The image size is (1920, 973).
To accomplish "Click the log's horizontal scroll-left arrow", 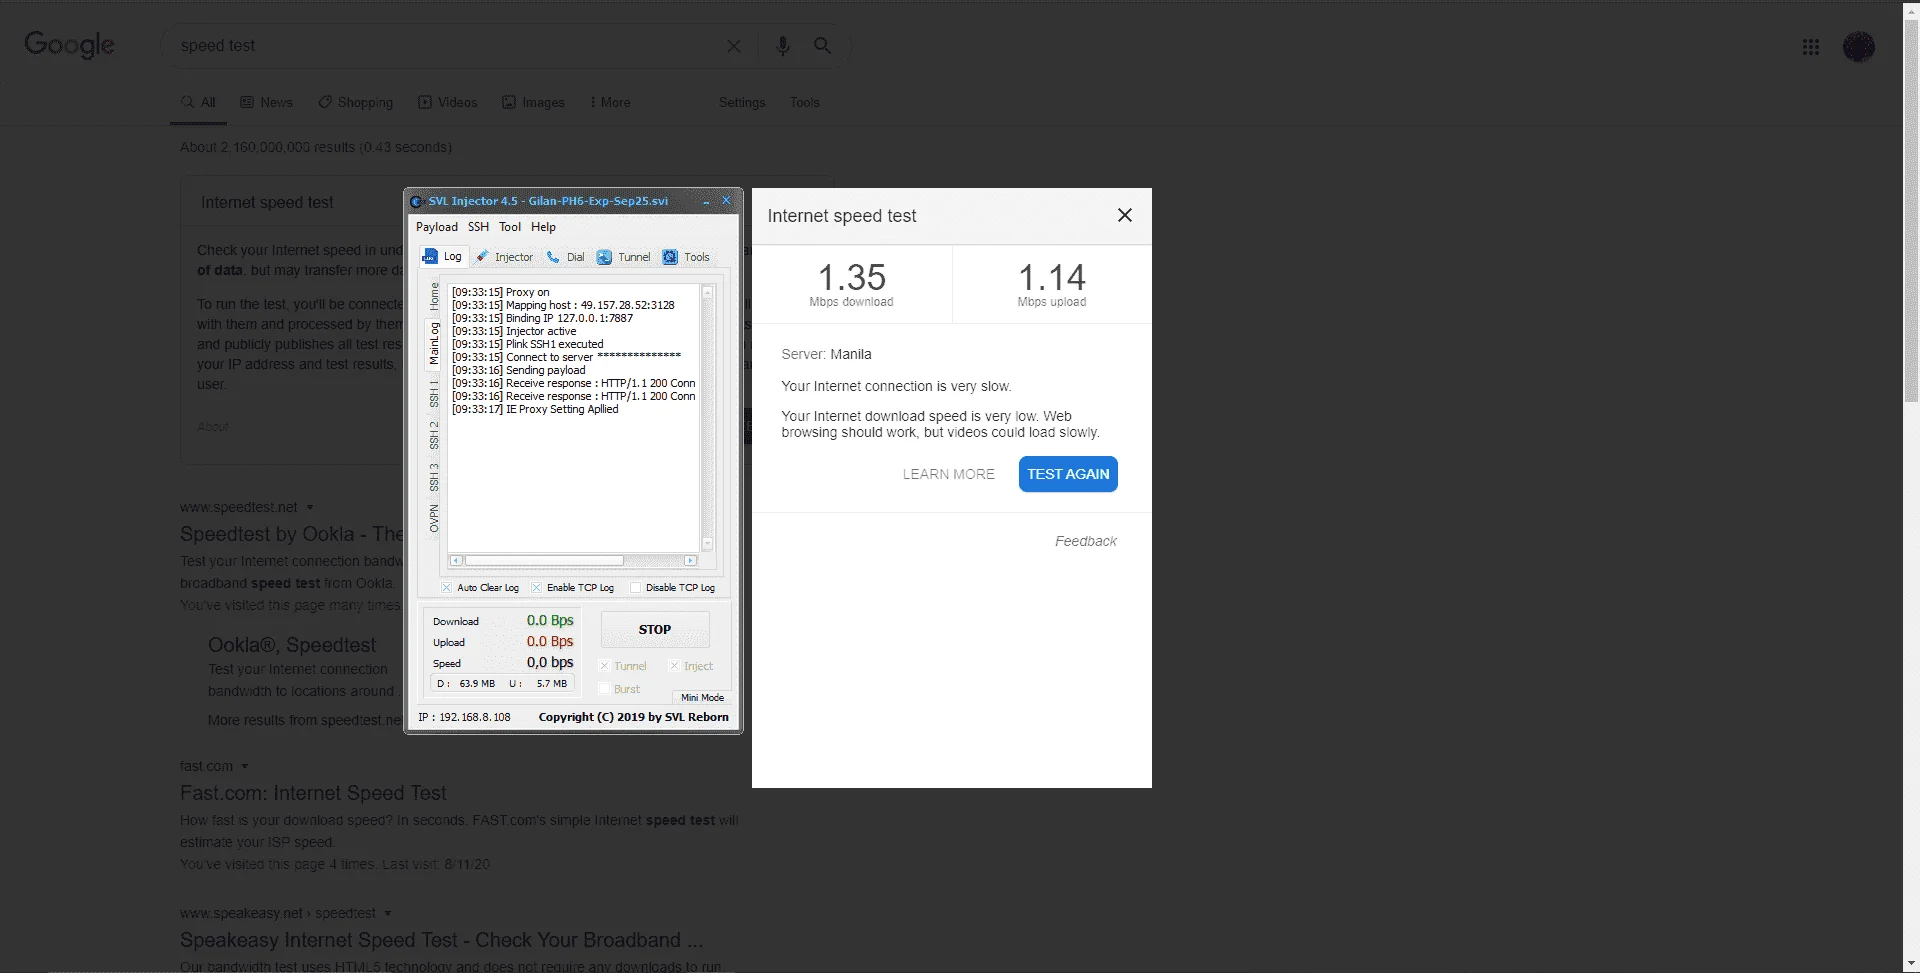I will pyautogui.click(x=456, y=561).
